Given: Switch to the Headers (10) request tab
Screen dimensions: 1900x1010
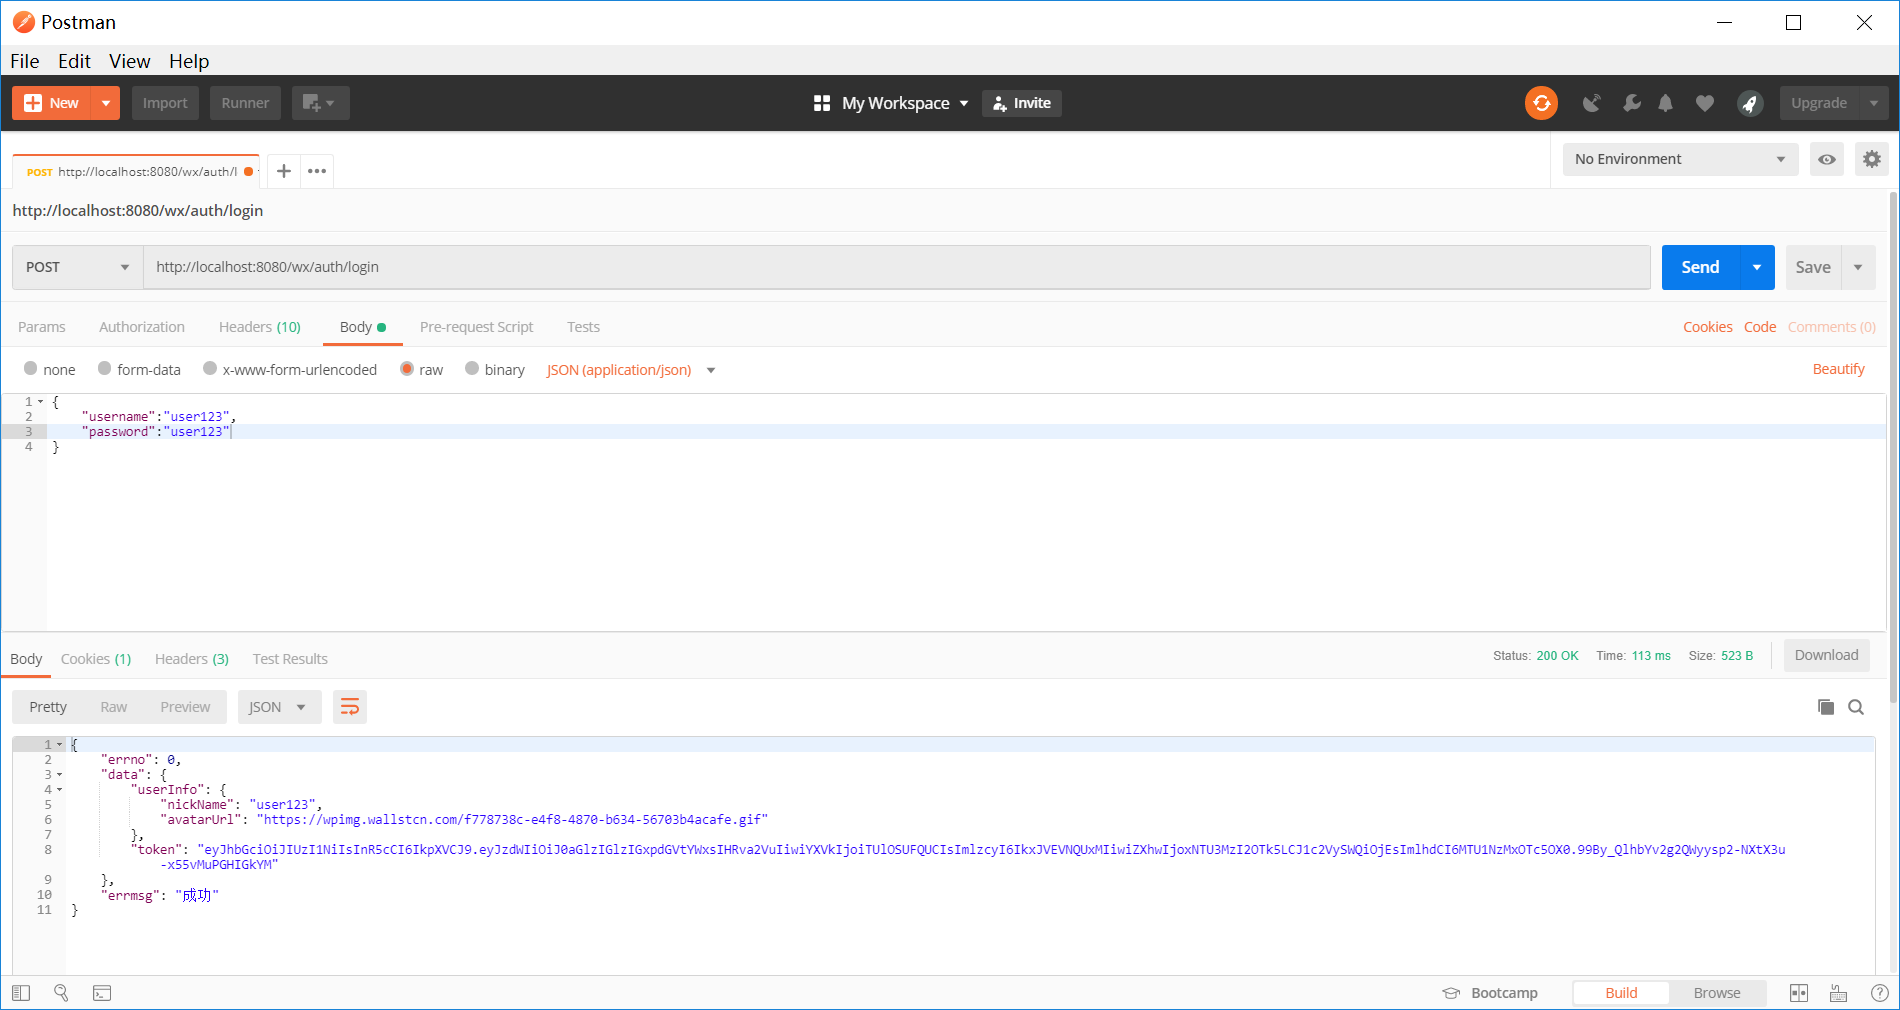Looking at the screenshot, I should (259, 327).
